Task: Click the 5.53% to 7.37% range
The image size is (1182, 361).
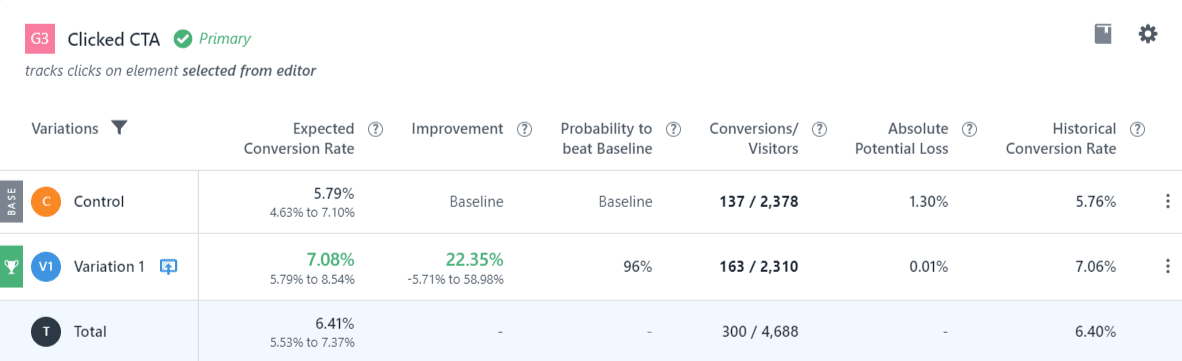Action: [x=312, y=343]
